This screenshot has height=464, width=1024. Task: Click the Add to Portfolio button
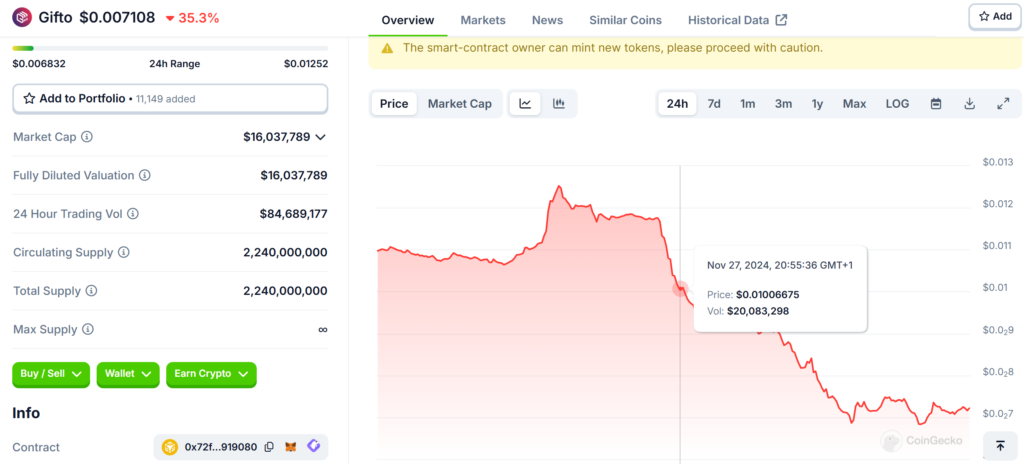coord(170,99)
